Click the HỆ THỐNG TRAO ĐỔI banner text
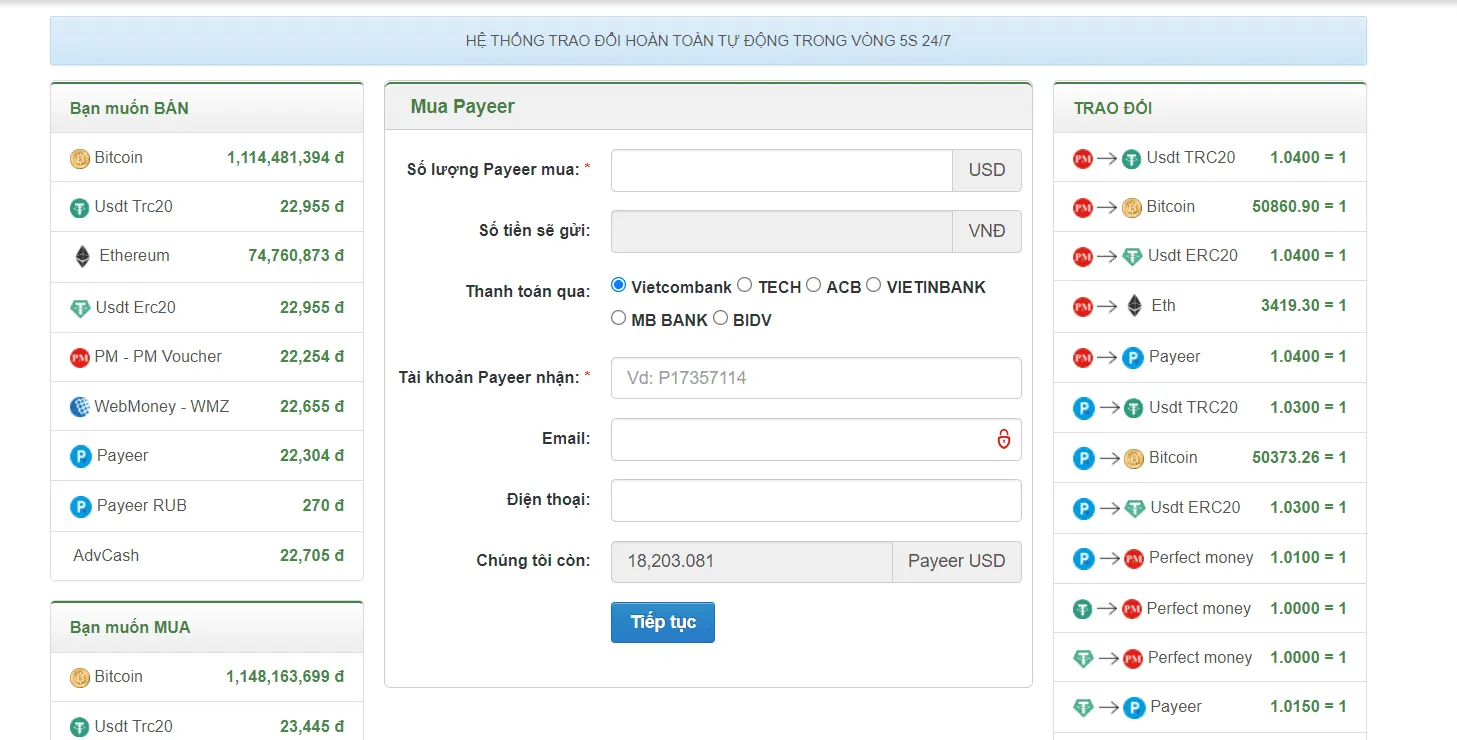The height and width of the screenshot is (740, 1457). coord(708,41)
